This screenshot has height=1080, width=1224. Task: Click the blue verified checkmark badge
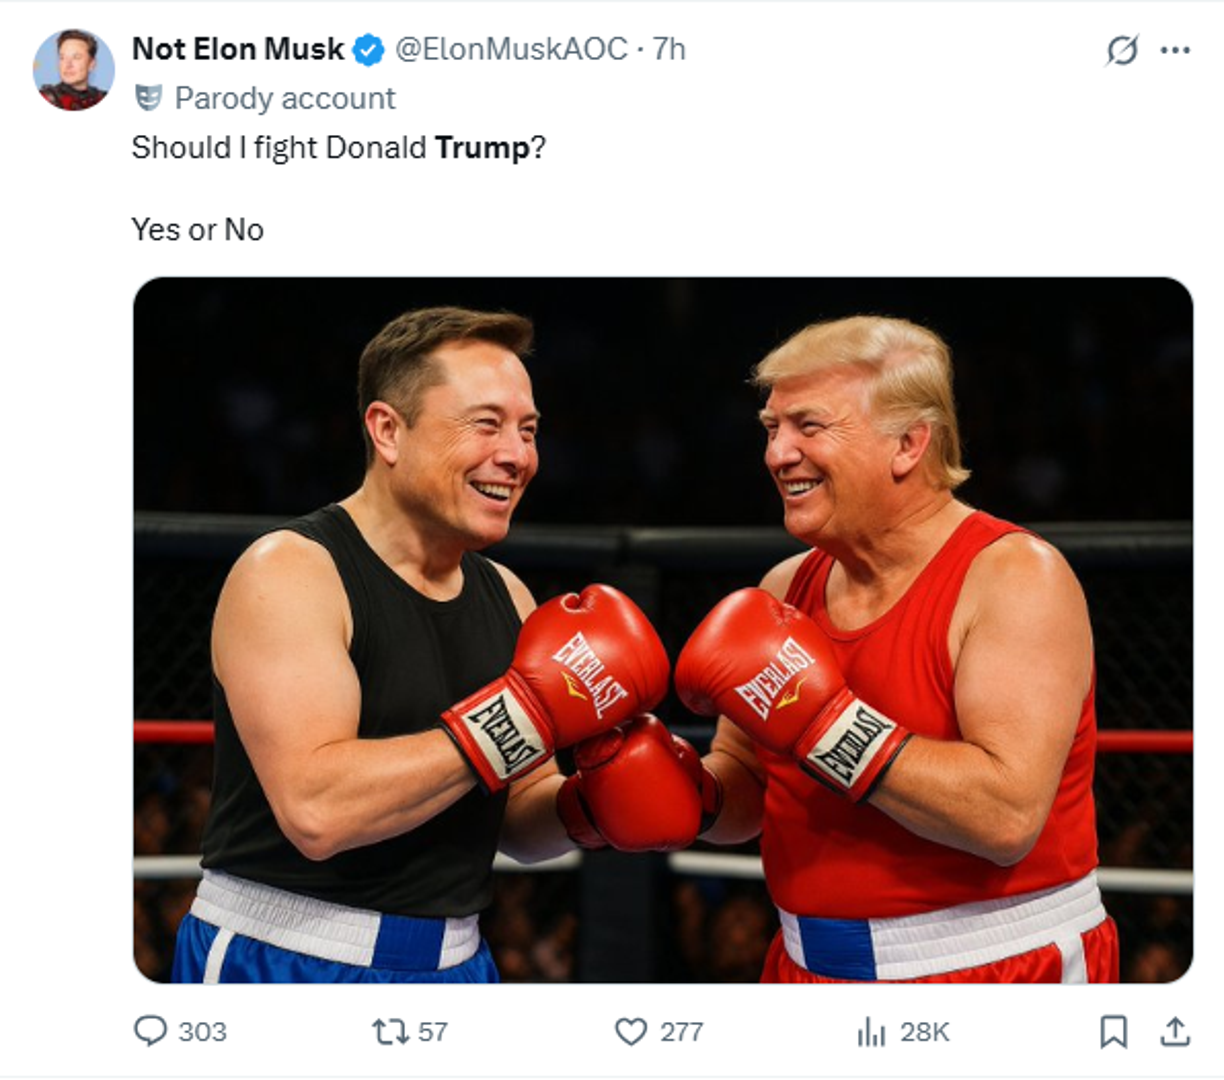pos(369,50)
